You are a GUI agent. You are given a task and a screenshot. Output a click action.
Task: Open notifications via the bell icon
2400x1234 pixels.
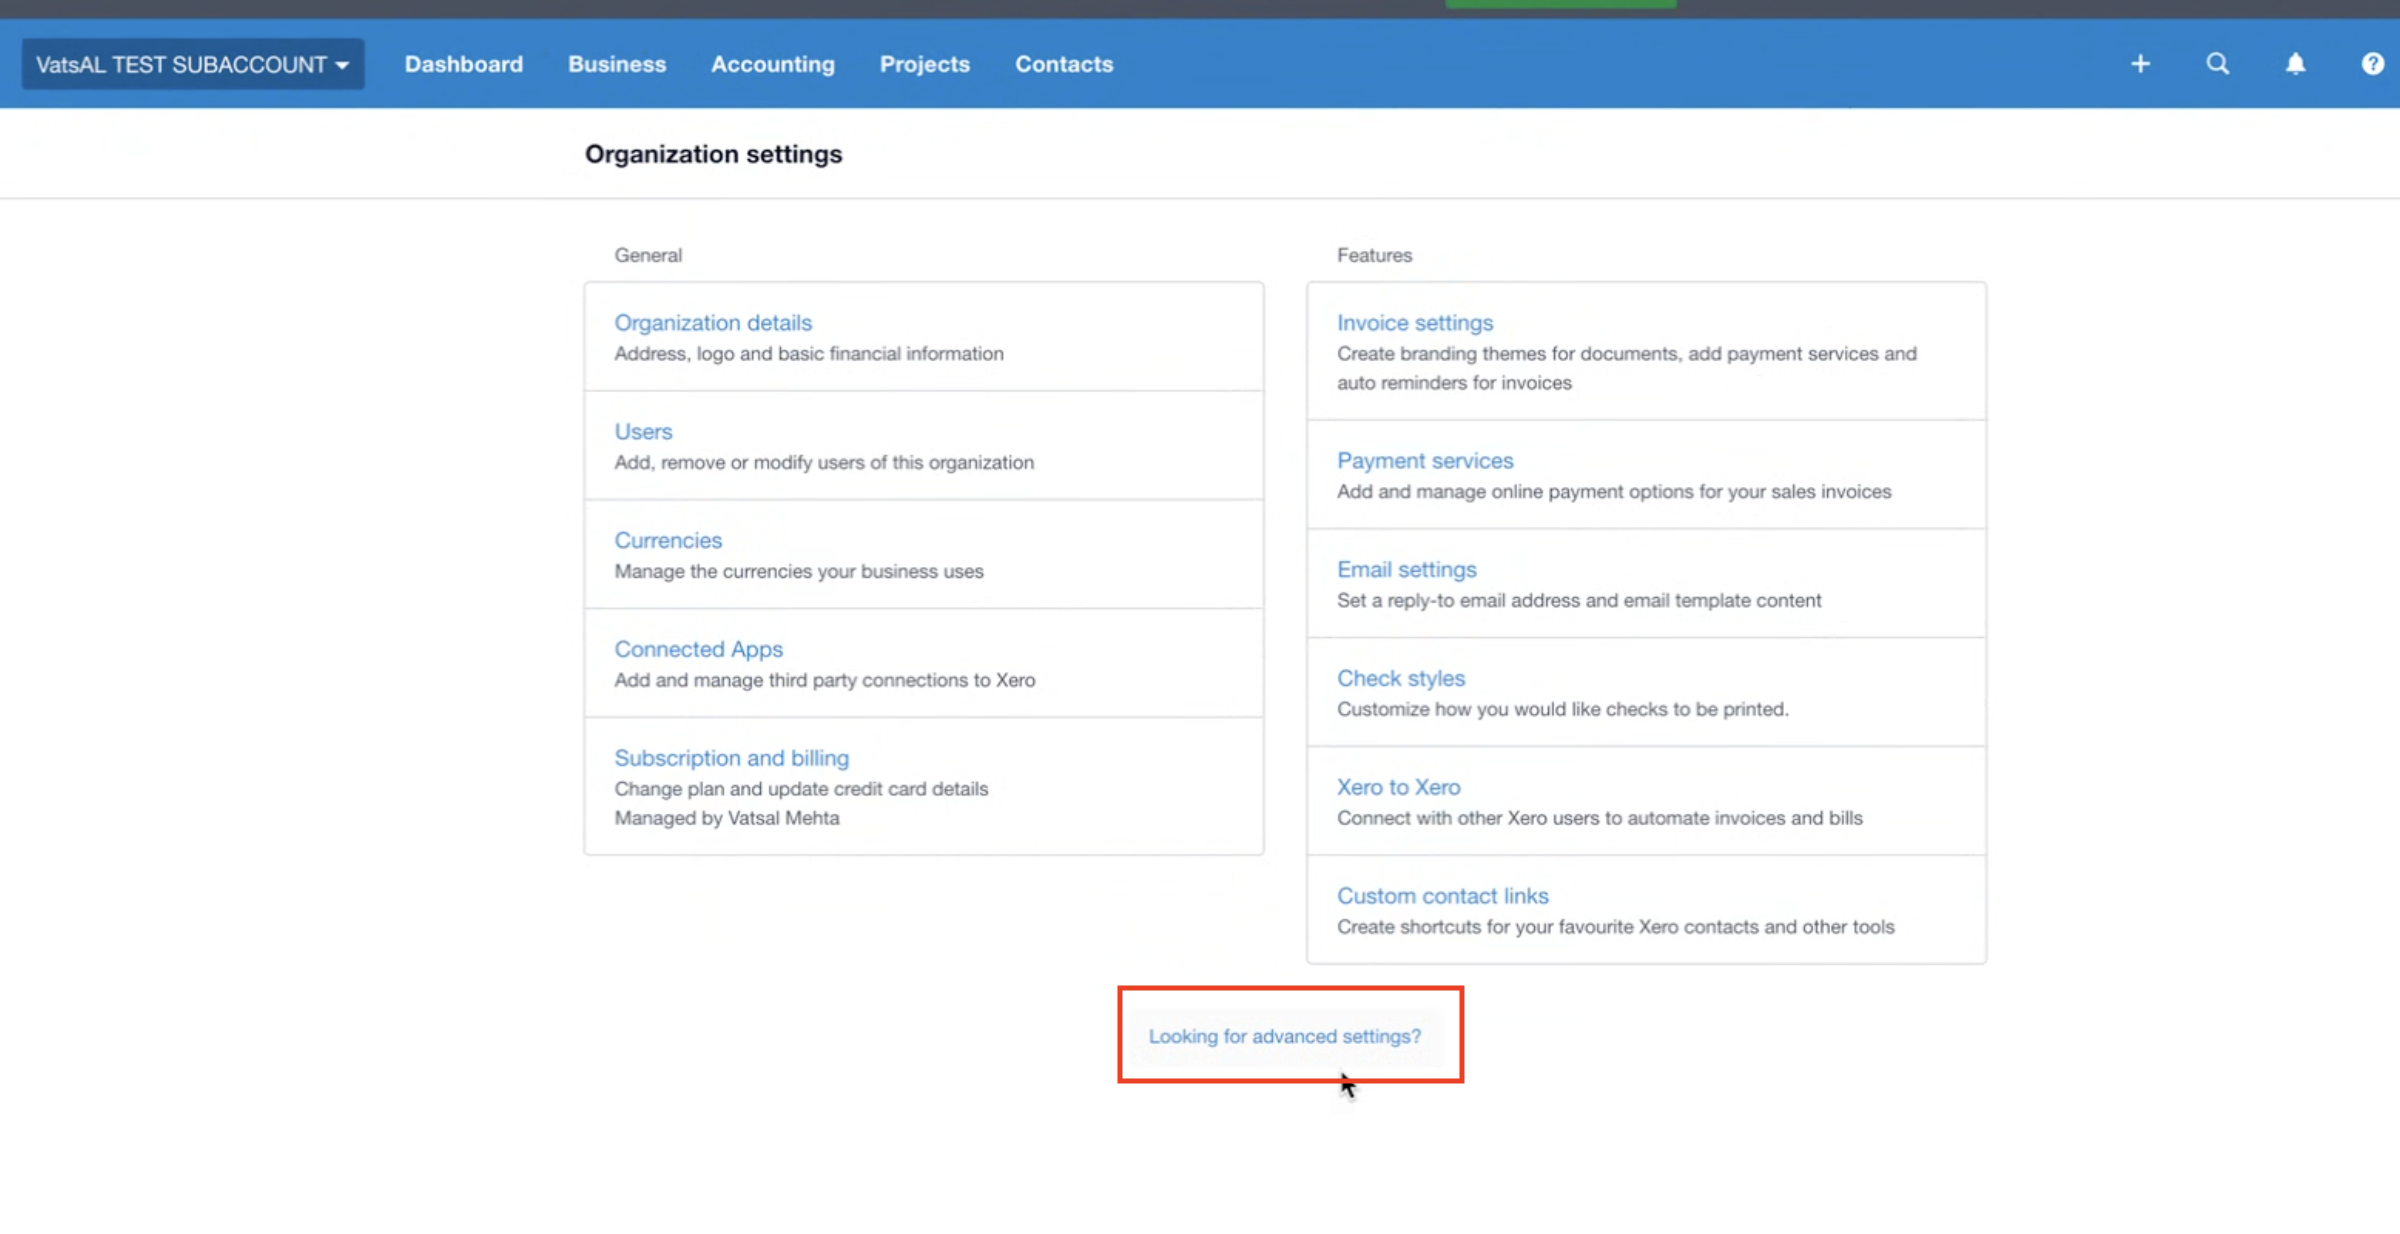coord(2295,64)
